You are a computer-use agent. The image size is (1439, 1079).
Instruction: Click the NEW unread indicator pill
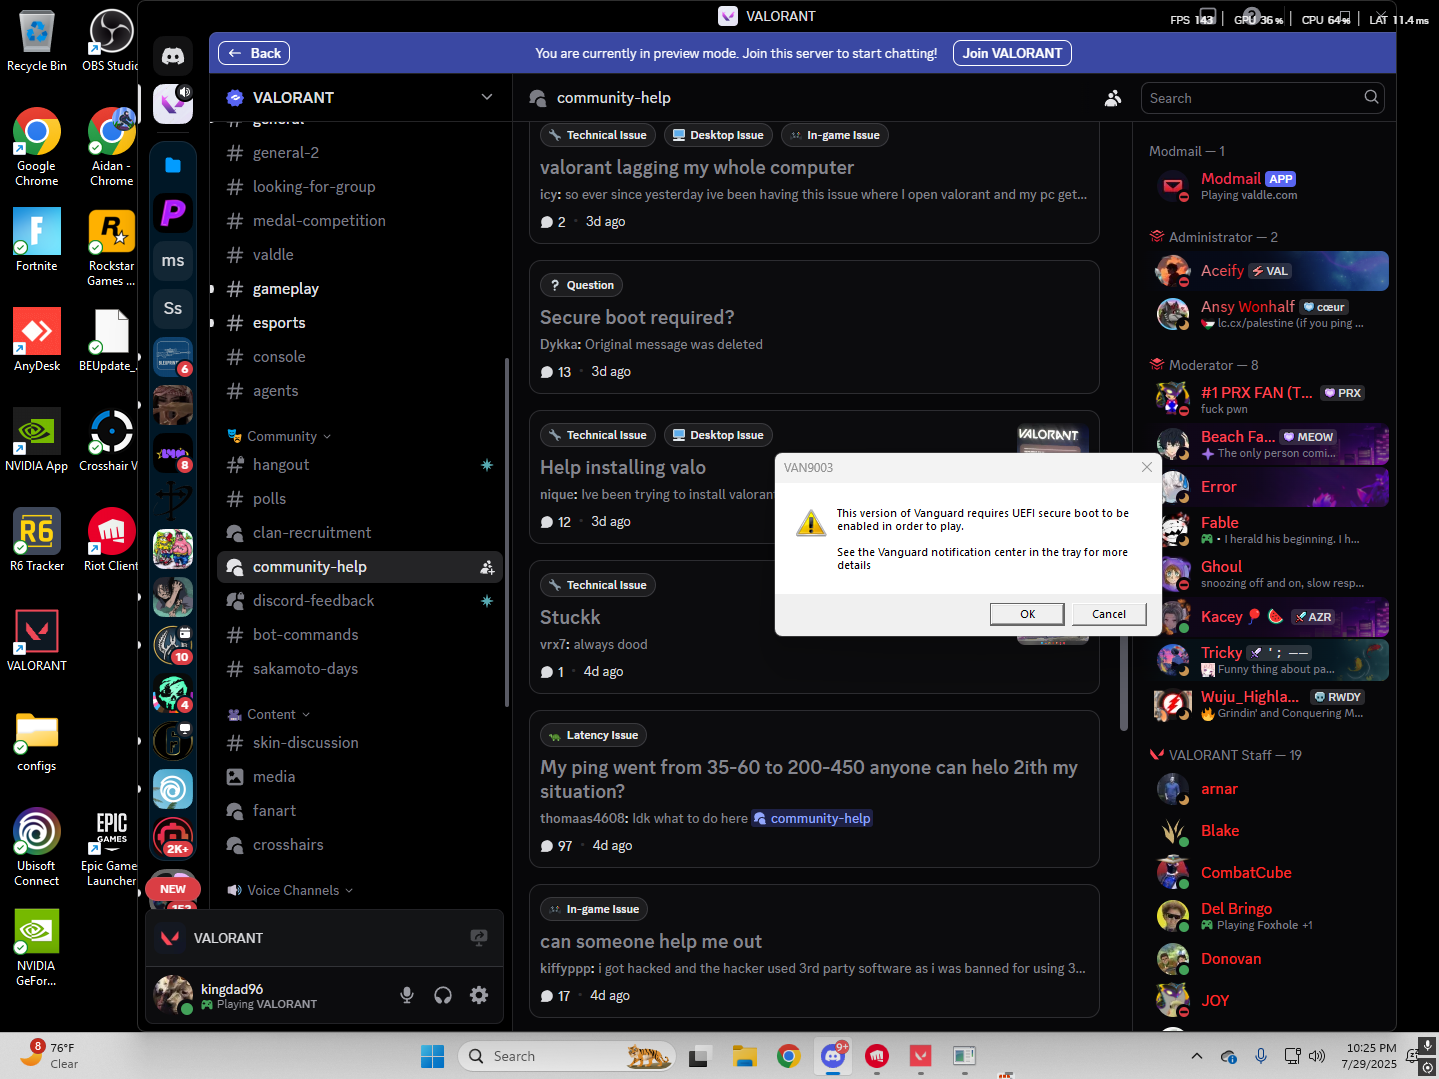coord(173,889)
